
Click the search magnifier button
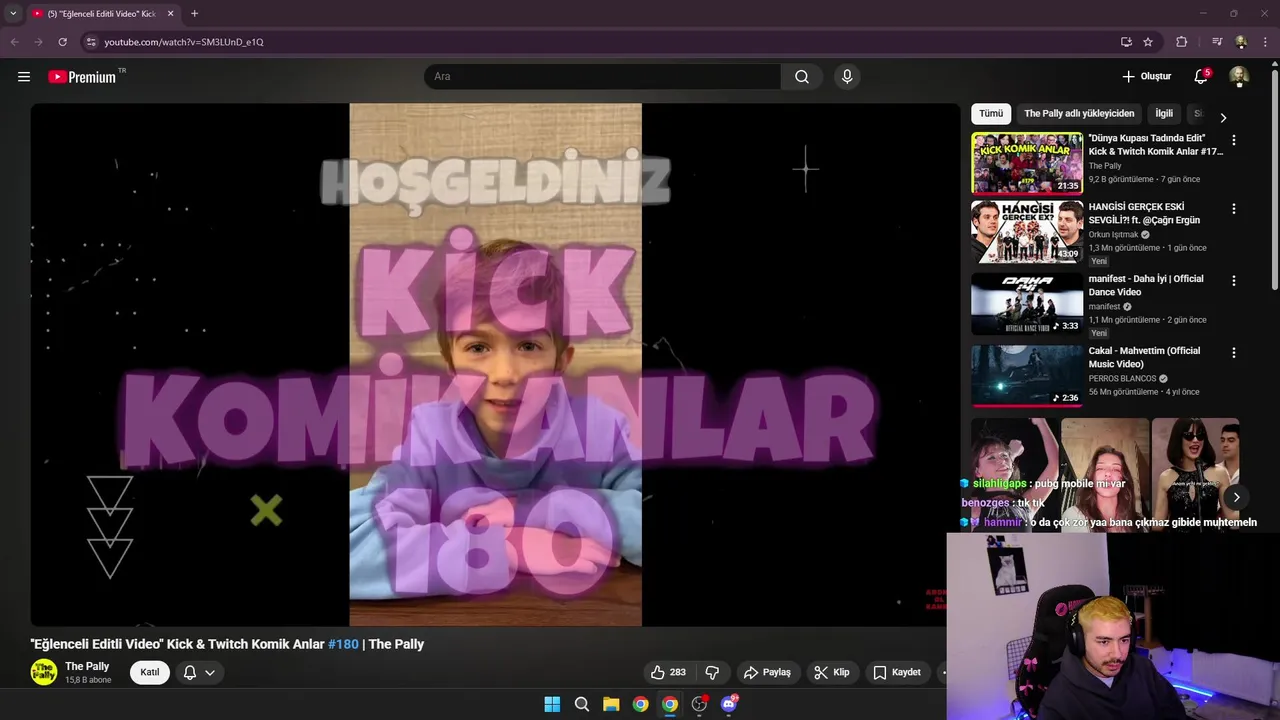click(802, 76)
